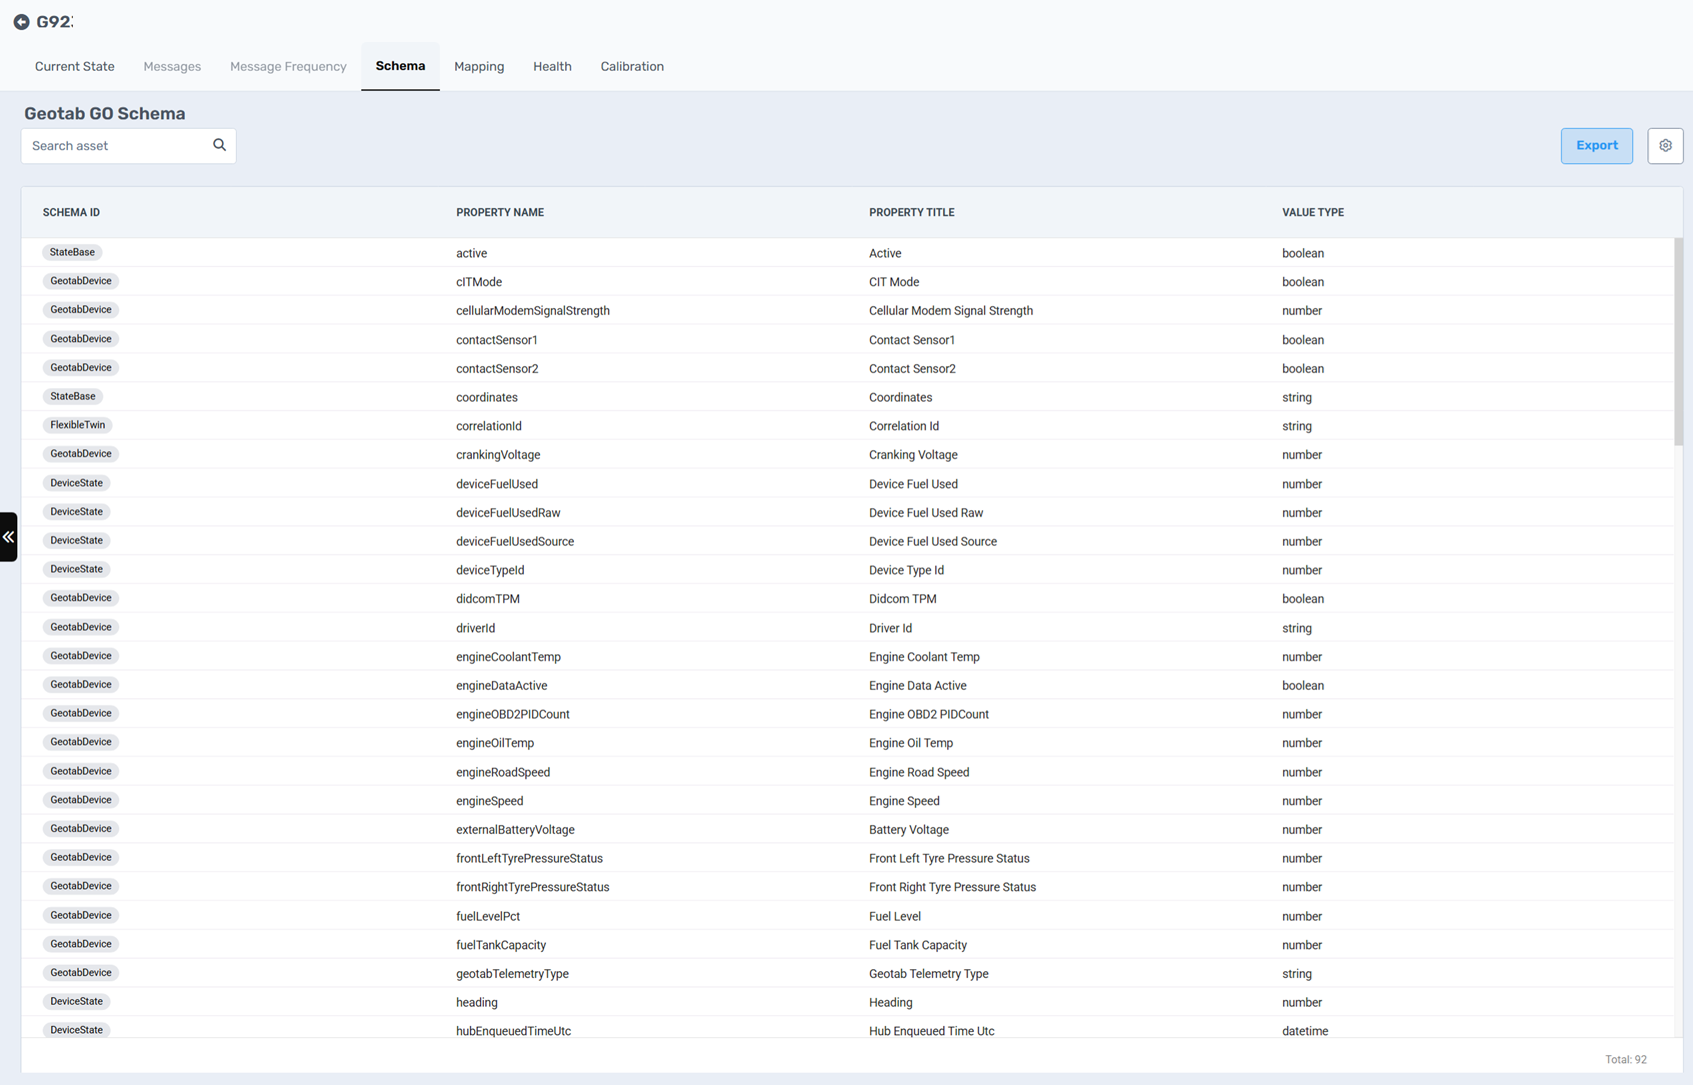Select the cITMode property name
Screen dimensions: 1693x1085
click(x=479, y=282)
